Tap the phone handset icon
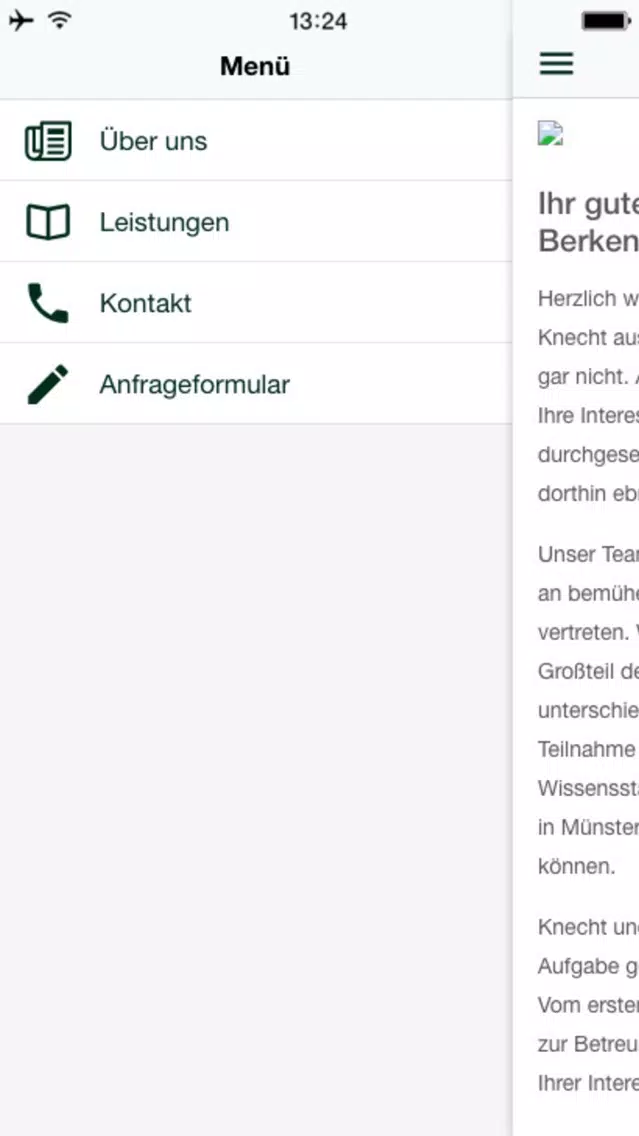639x1136 pixels. point(48,303)
